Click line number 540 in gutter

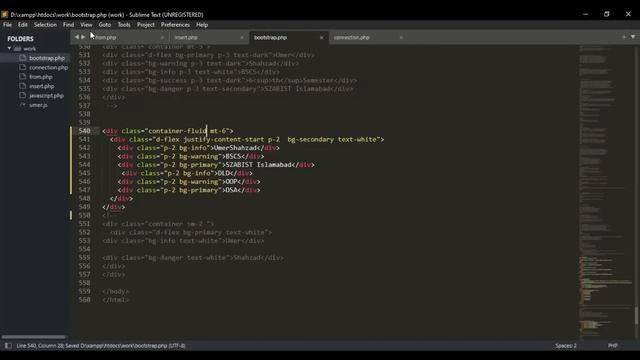coord(84,131)
